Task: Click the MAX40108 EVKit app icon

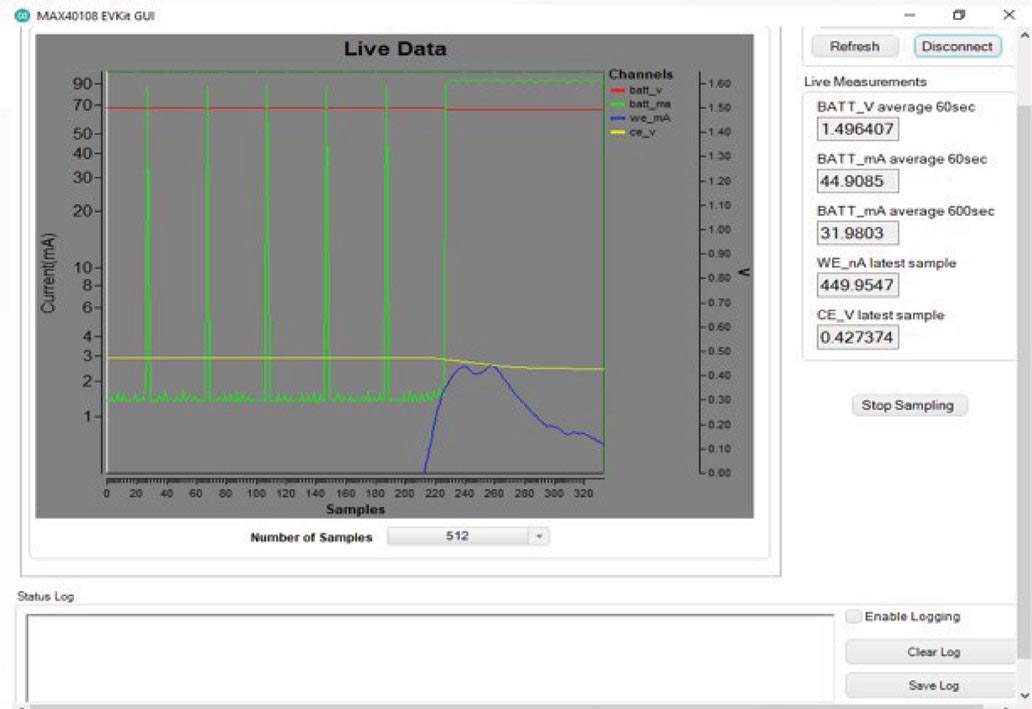Action: [x=22, y=15]
